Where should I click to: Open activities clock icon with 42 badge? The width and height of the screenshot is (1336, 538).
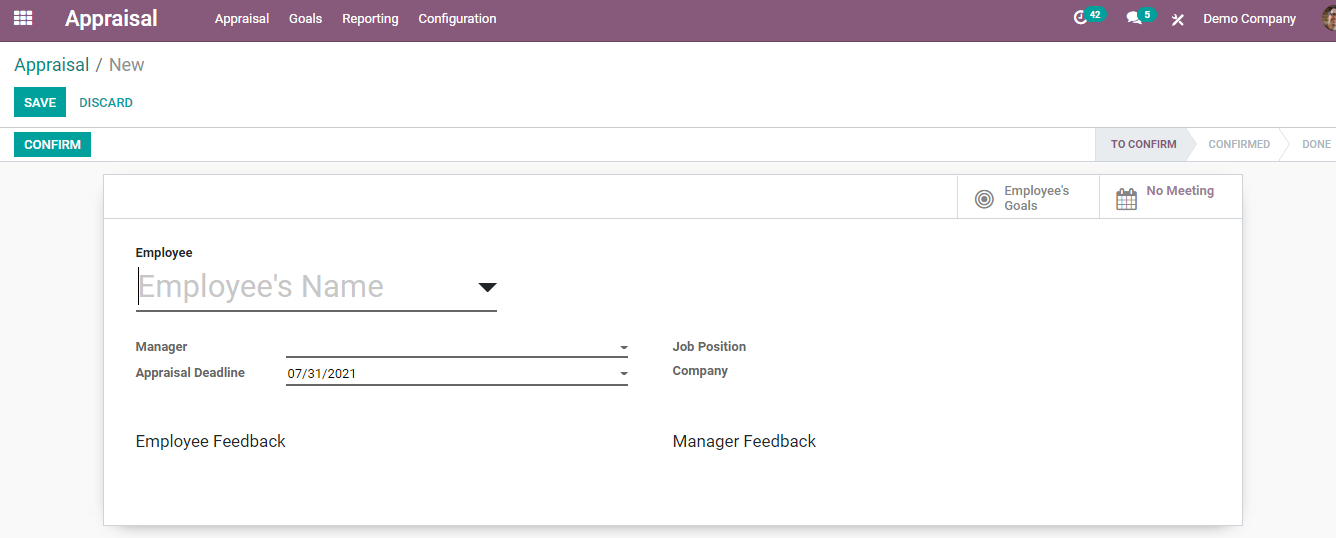pyautogui.click(x=1080, y=18)
